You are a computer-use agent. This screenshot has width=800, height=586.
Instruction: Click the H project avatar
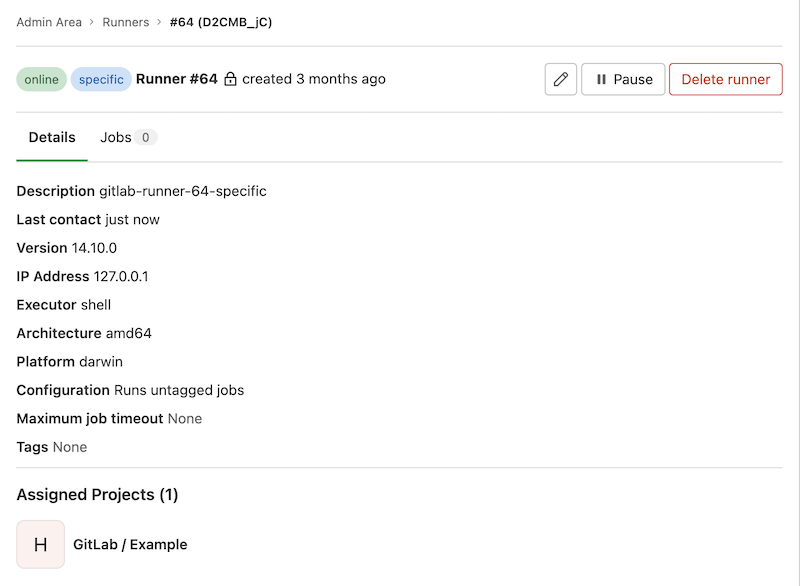41,544
